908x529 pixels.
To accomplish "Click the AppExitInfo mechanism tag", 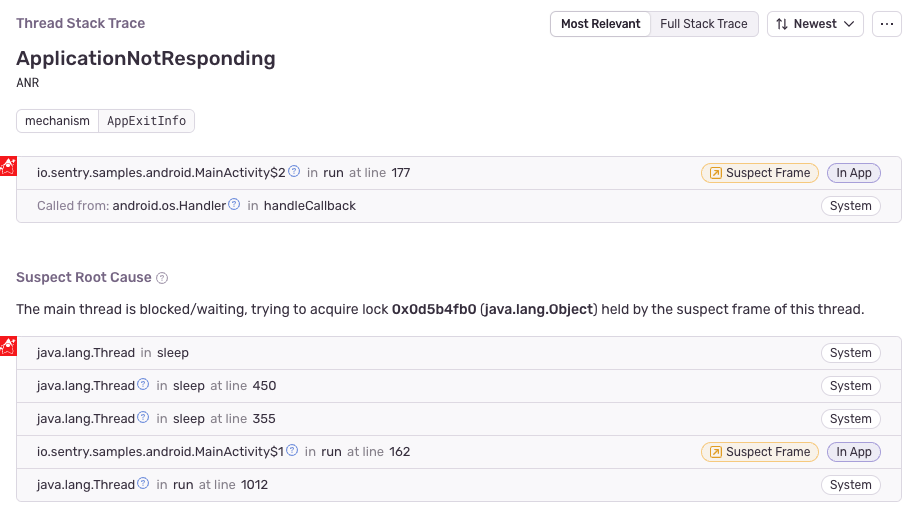I will coord(146,121).
